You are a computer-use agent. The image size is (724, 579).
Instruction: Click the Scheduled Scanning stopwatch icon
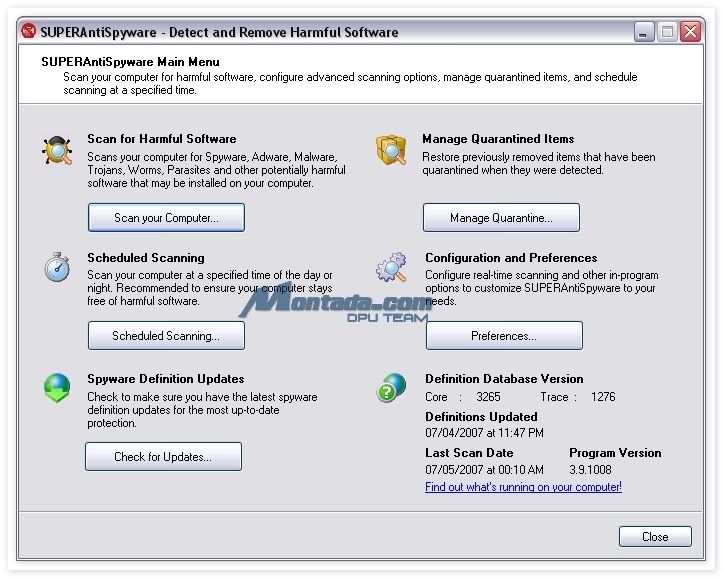[x=57, y=267]
